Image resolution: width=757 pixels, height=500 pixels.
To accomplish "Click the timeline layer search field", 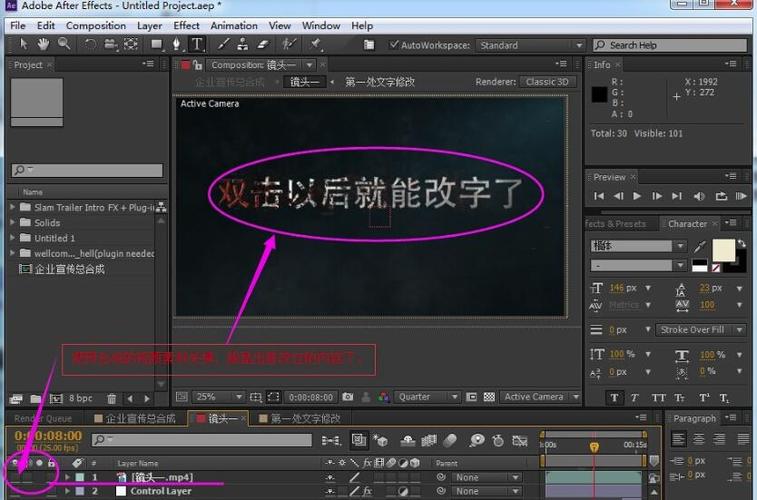I will tap(202, 440).
